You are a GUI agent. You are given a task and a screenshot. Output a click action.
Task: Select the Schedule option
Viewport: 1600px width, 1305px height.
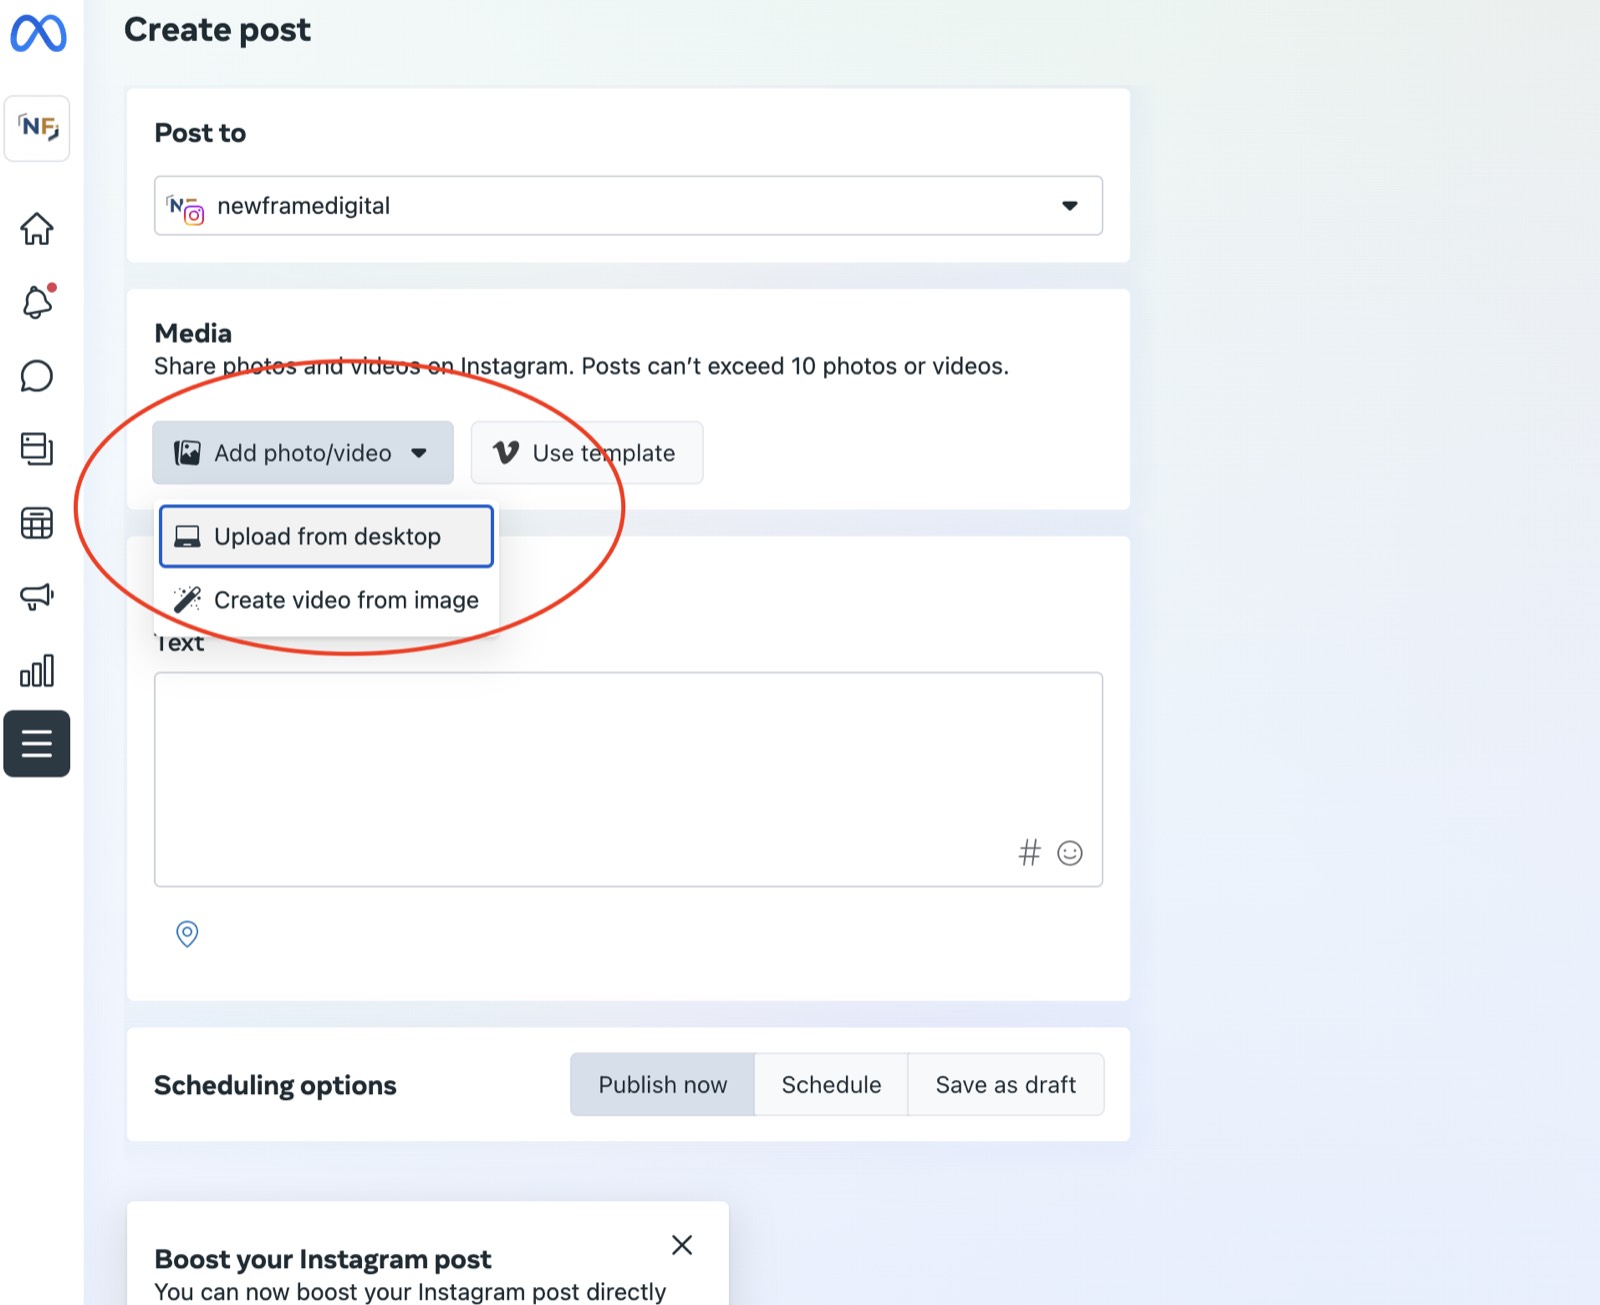tap(831, 1085)
